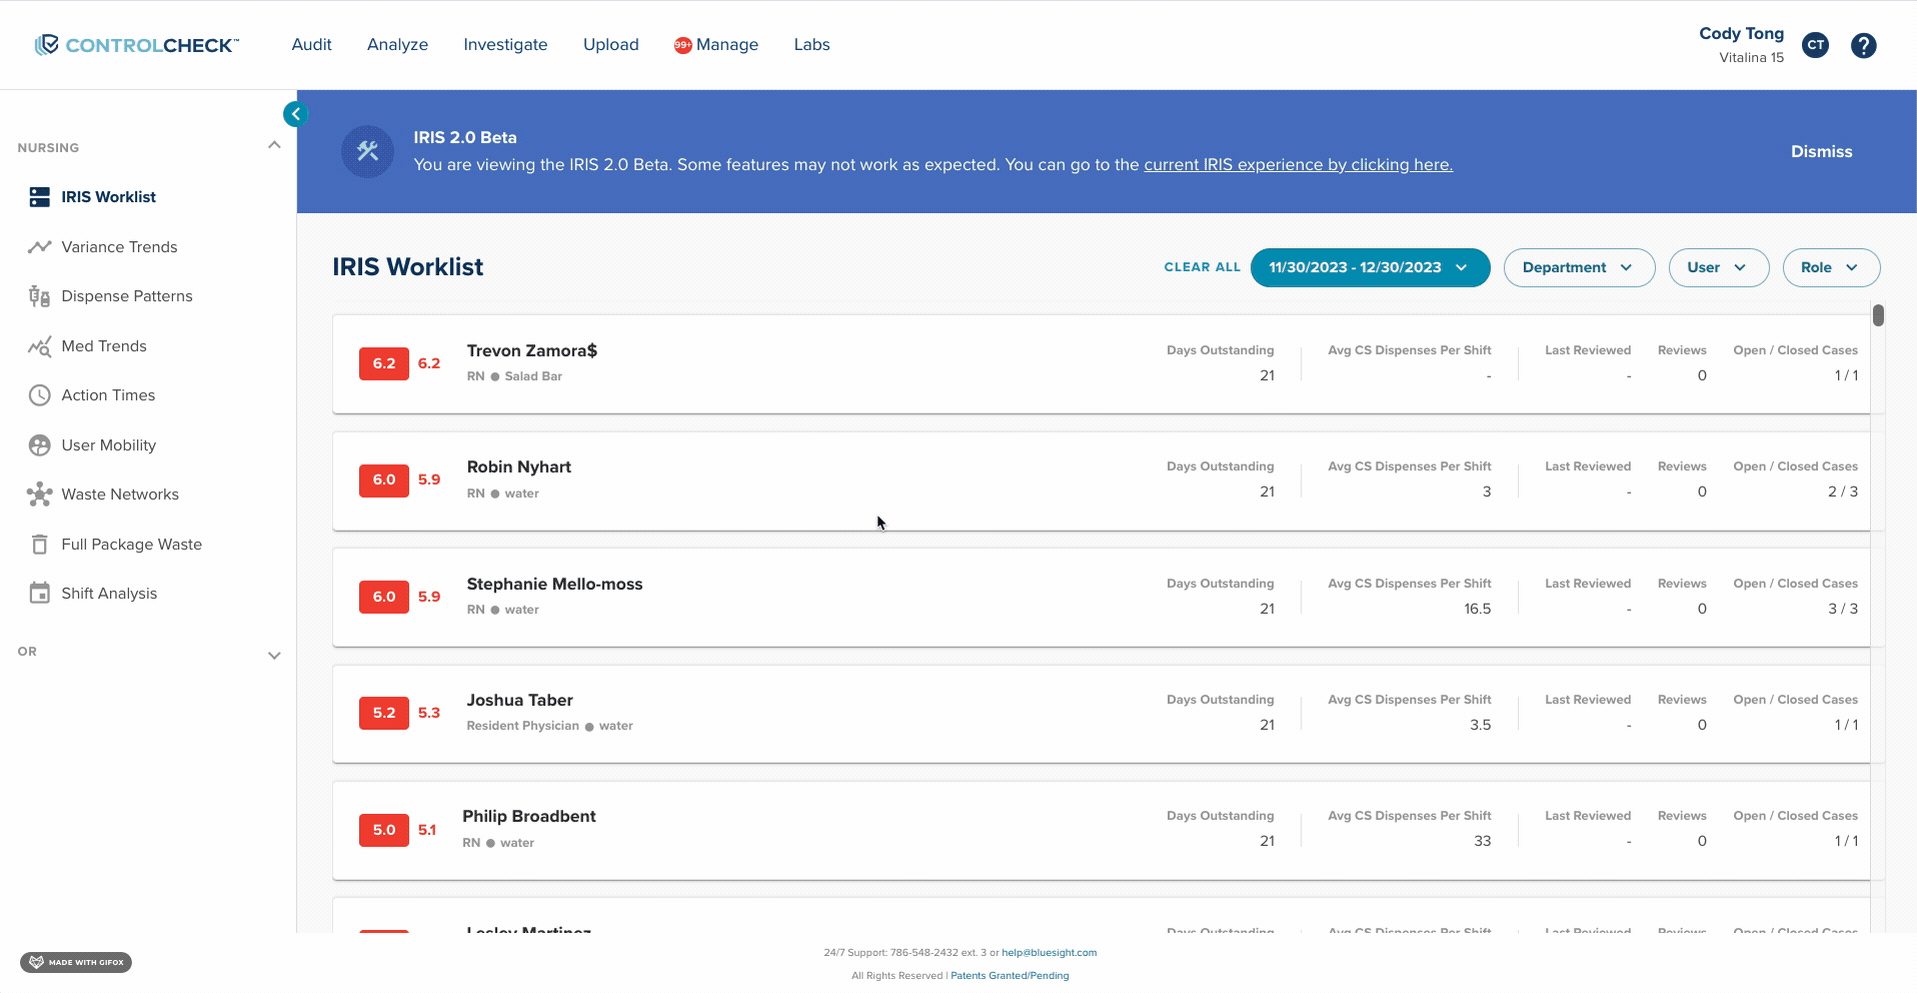Select User Mobility in sidebar
The width and height of the screenshot is (1917, 993).
(x=109, y=445)
